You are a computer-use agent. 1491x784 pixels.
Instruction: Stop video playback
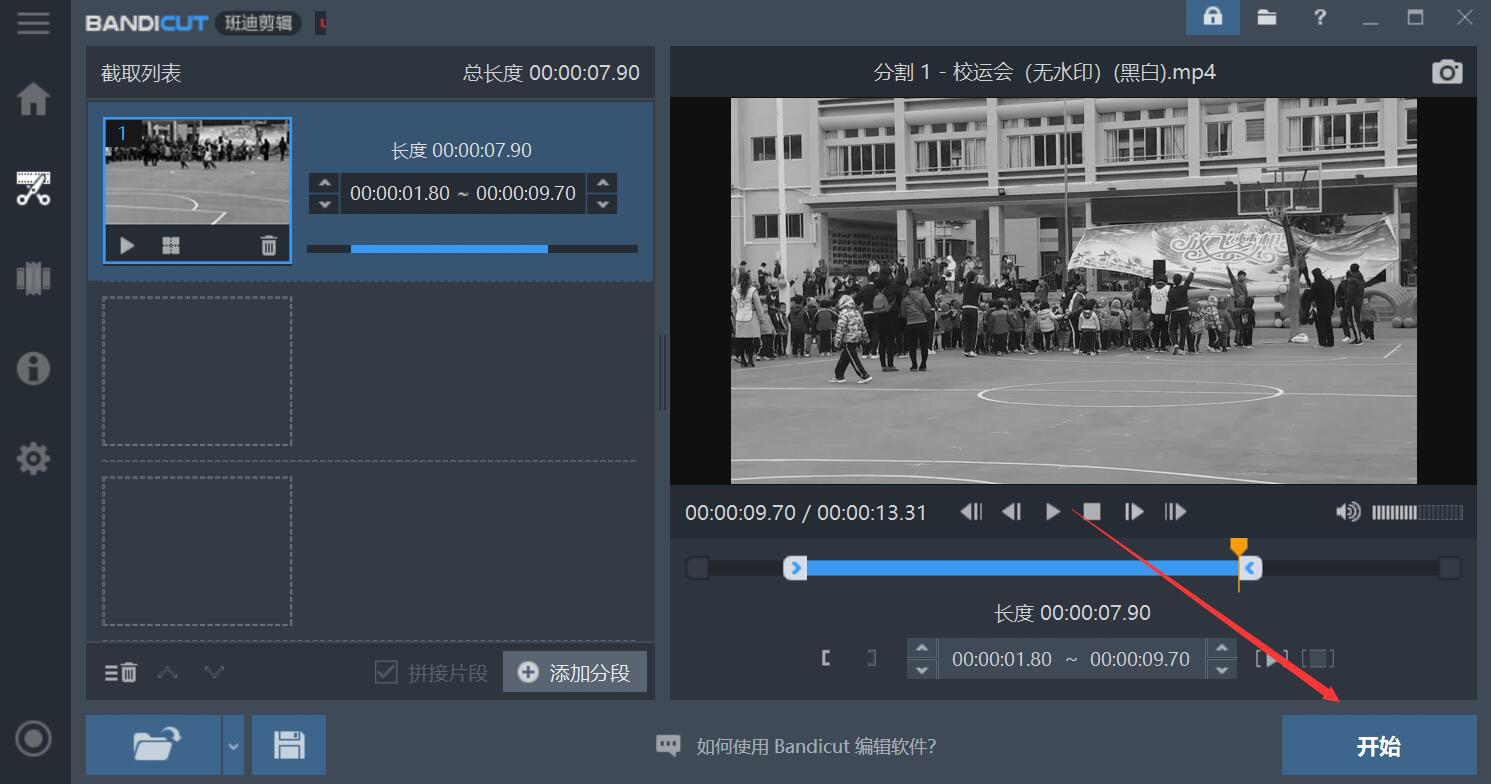(x=1092, y=512)
